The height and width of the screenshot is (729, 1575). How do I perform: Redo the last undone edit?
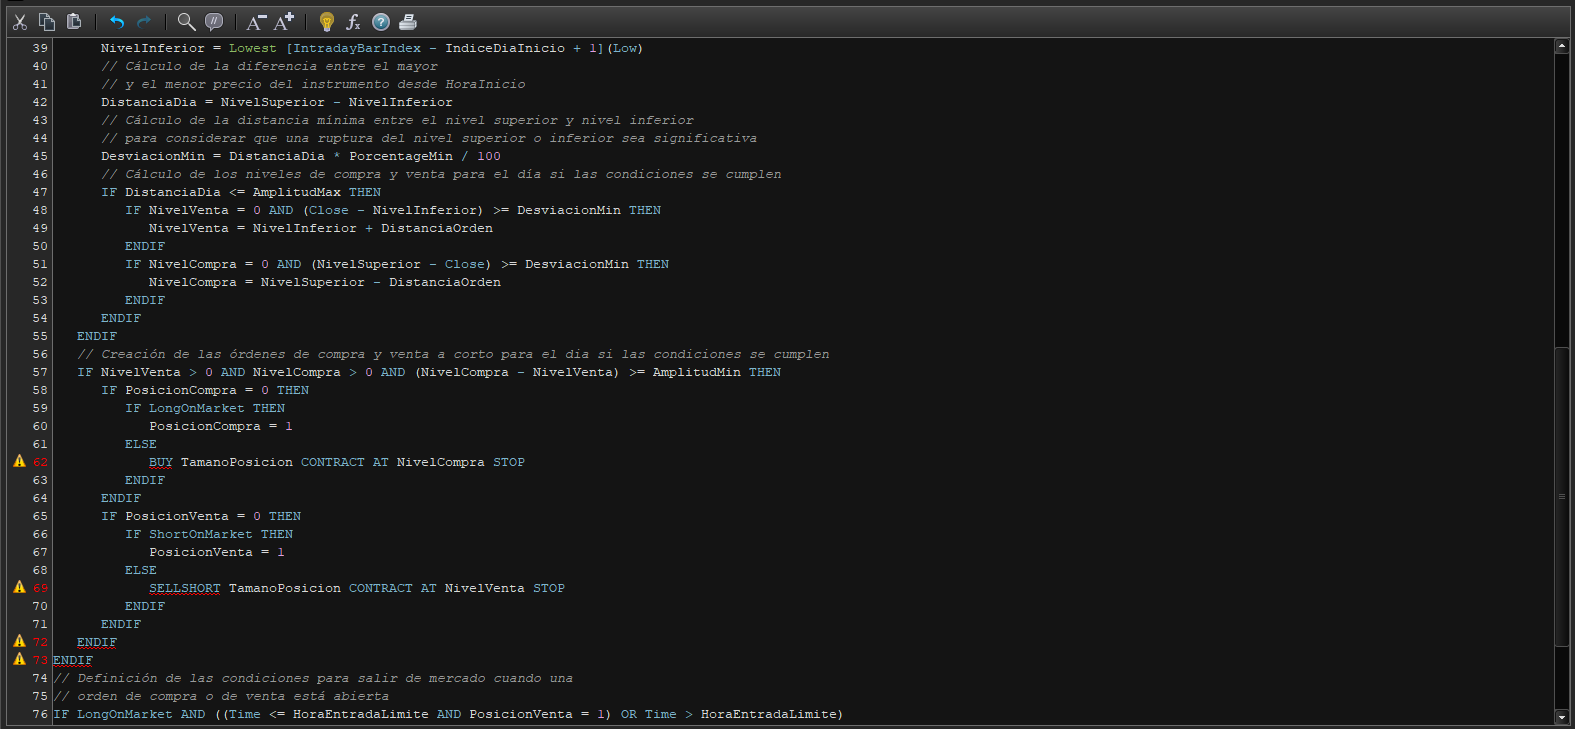tap(144, 21)
